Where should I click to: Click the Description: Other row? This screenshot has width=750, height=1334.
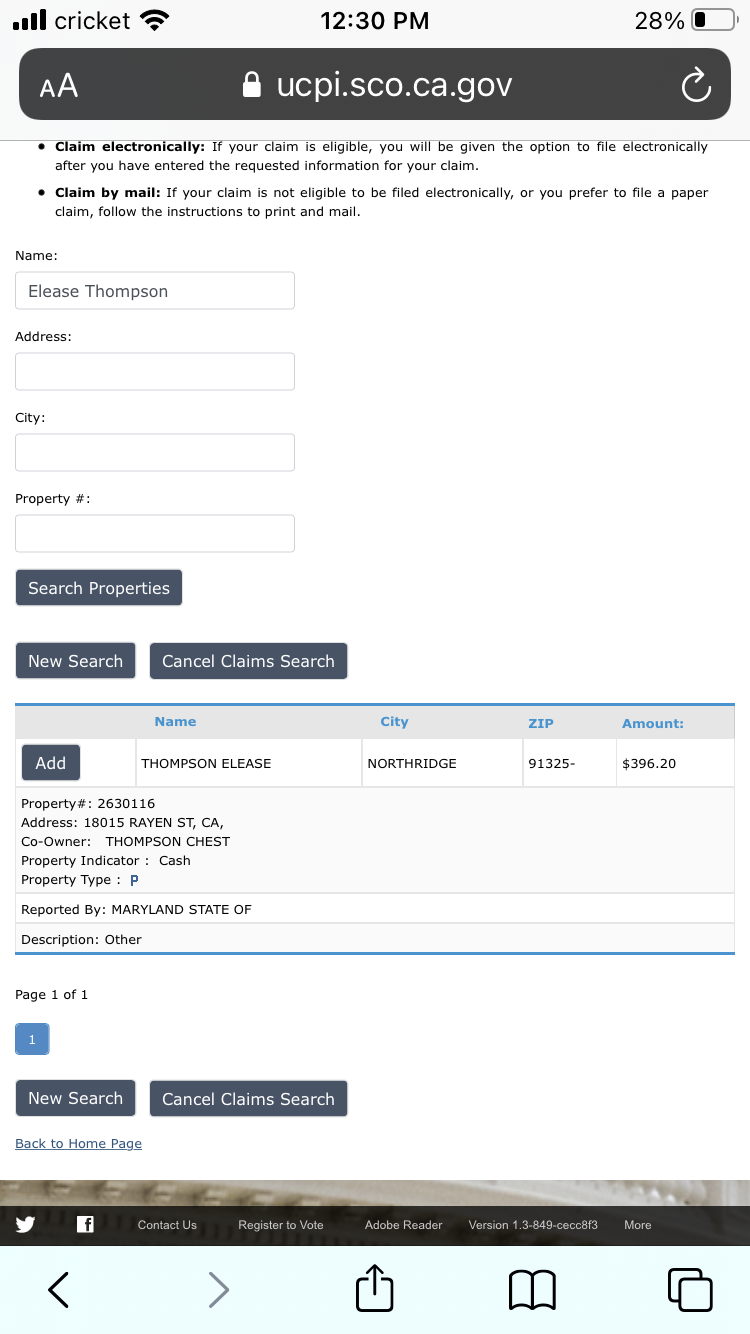click(375, 939)
